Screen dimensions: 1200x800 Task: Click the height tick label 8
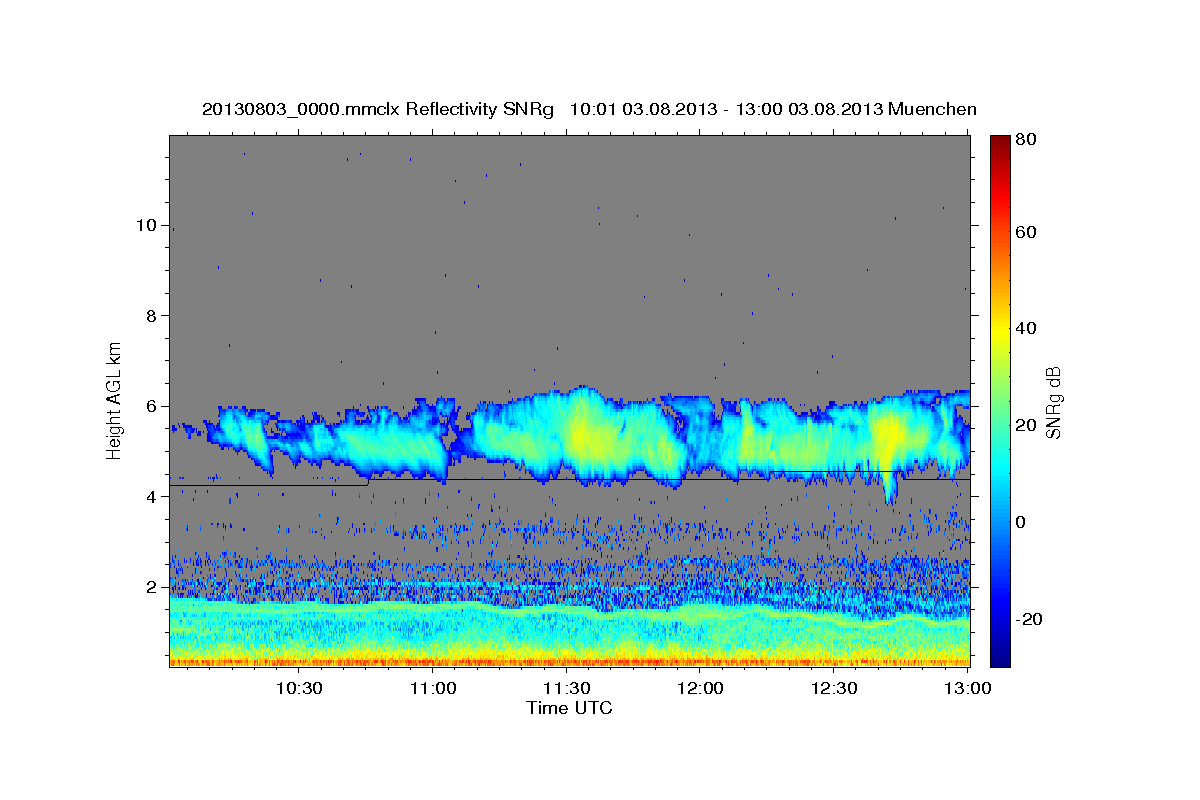pyautogui.click(x=151, y=315)
